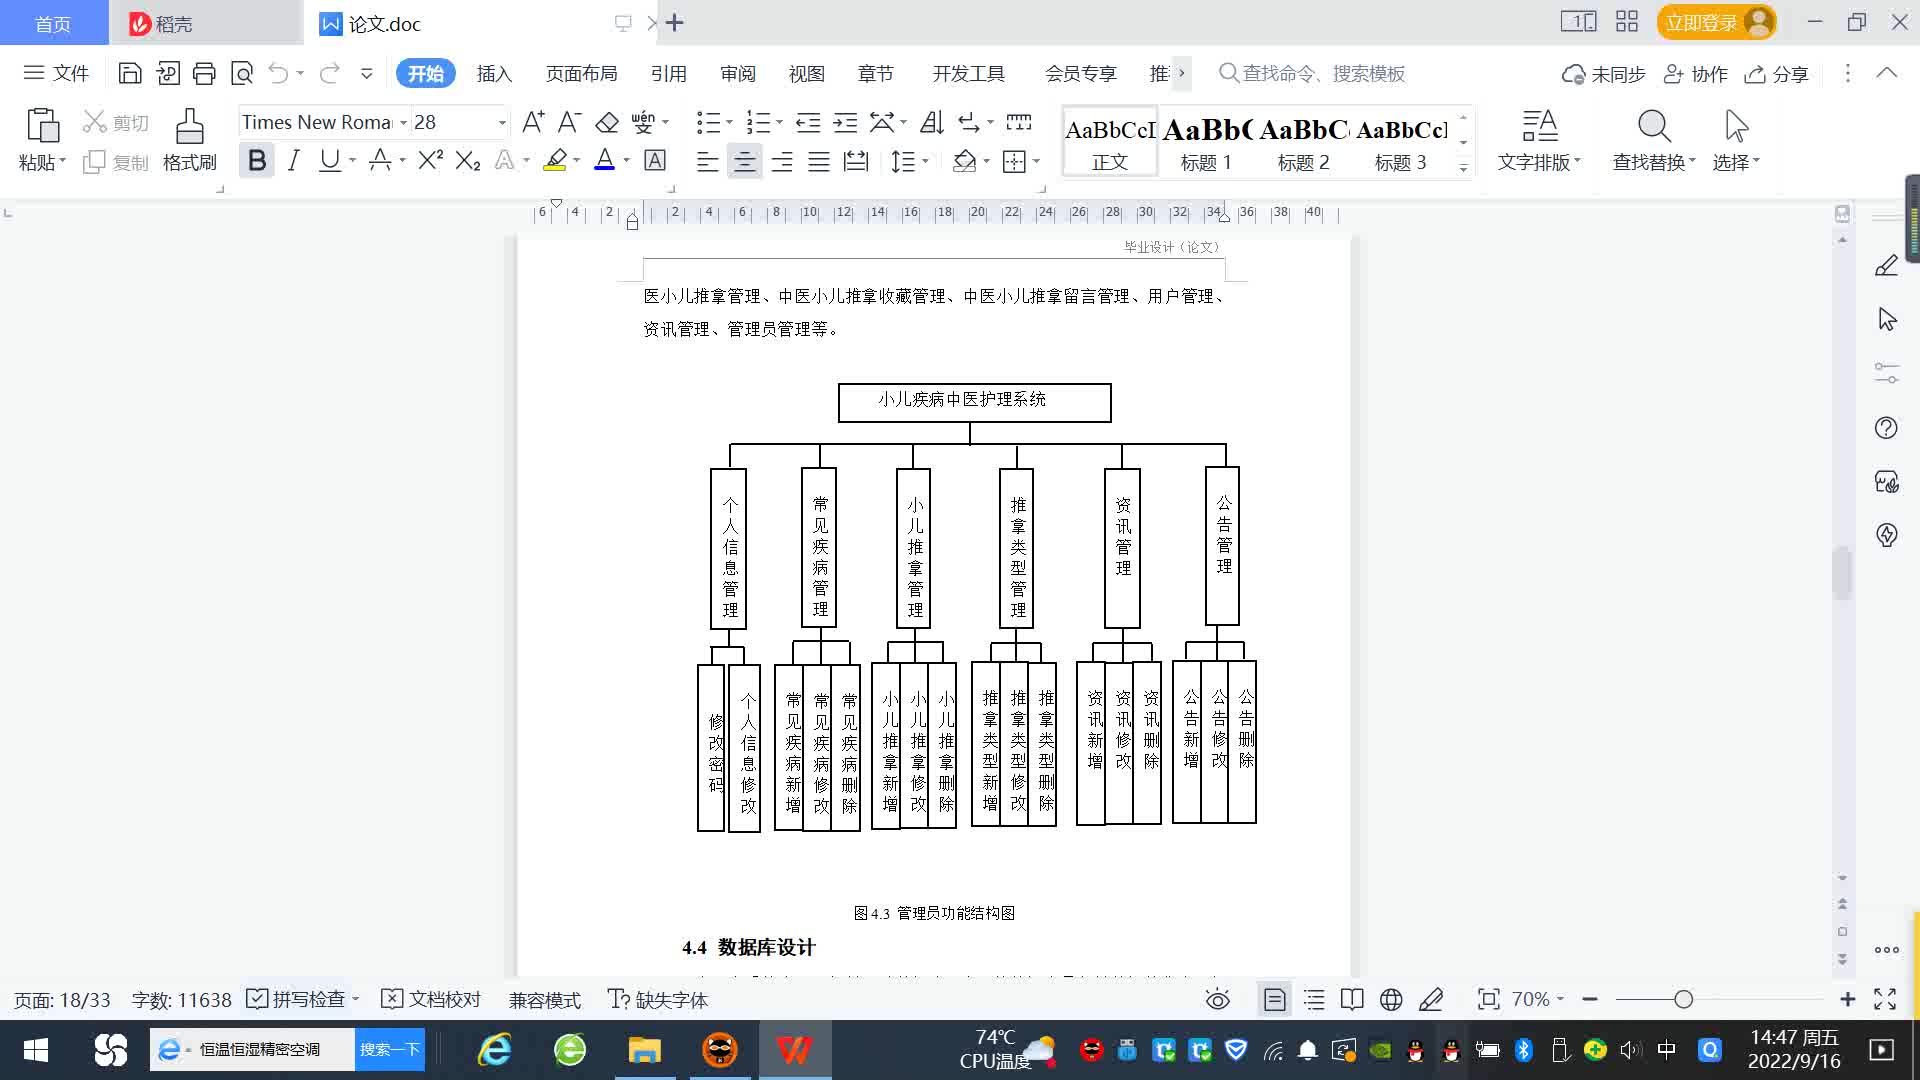The height and width of the screenshot is (1080, 1920).
Task: Justify text alignment icon
Action: coord(819,161)
